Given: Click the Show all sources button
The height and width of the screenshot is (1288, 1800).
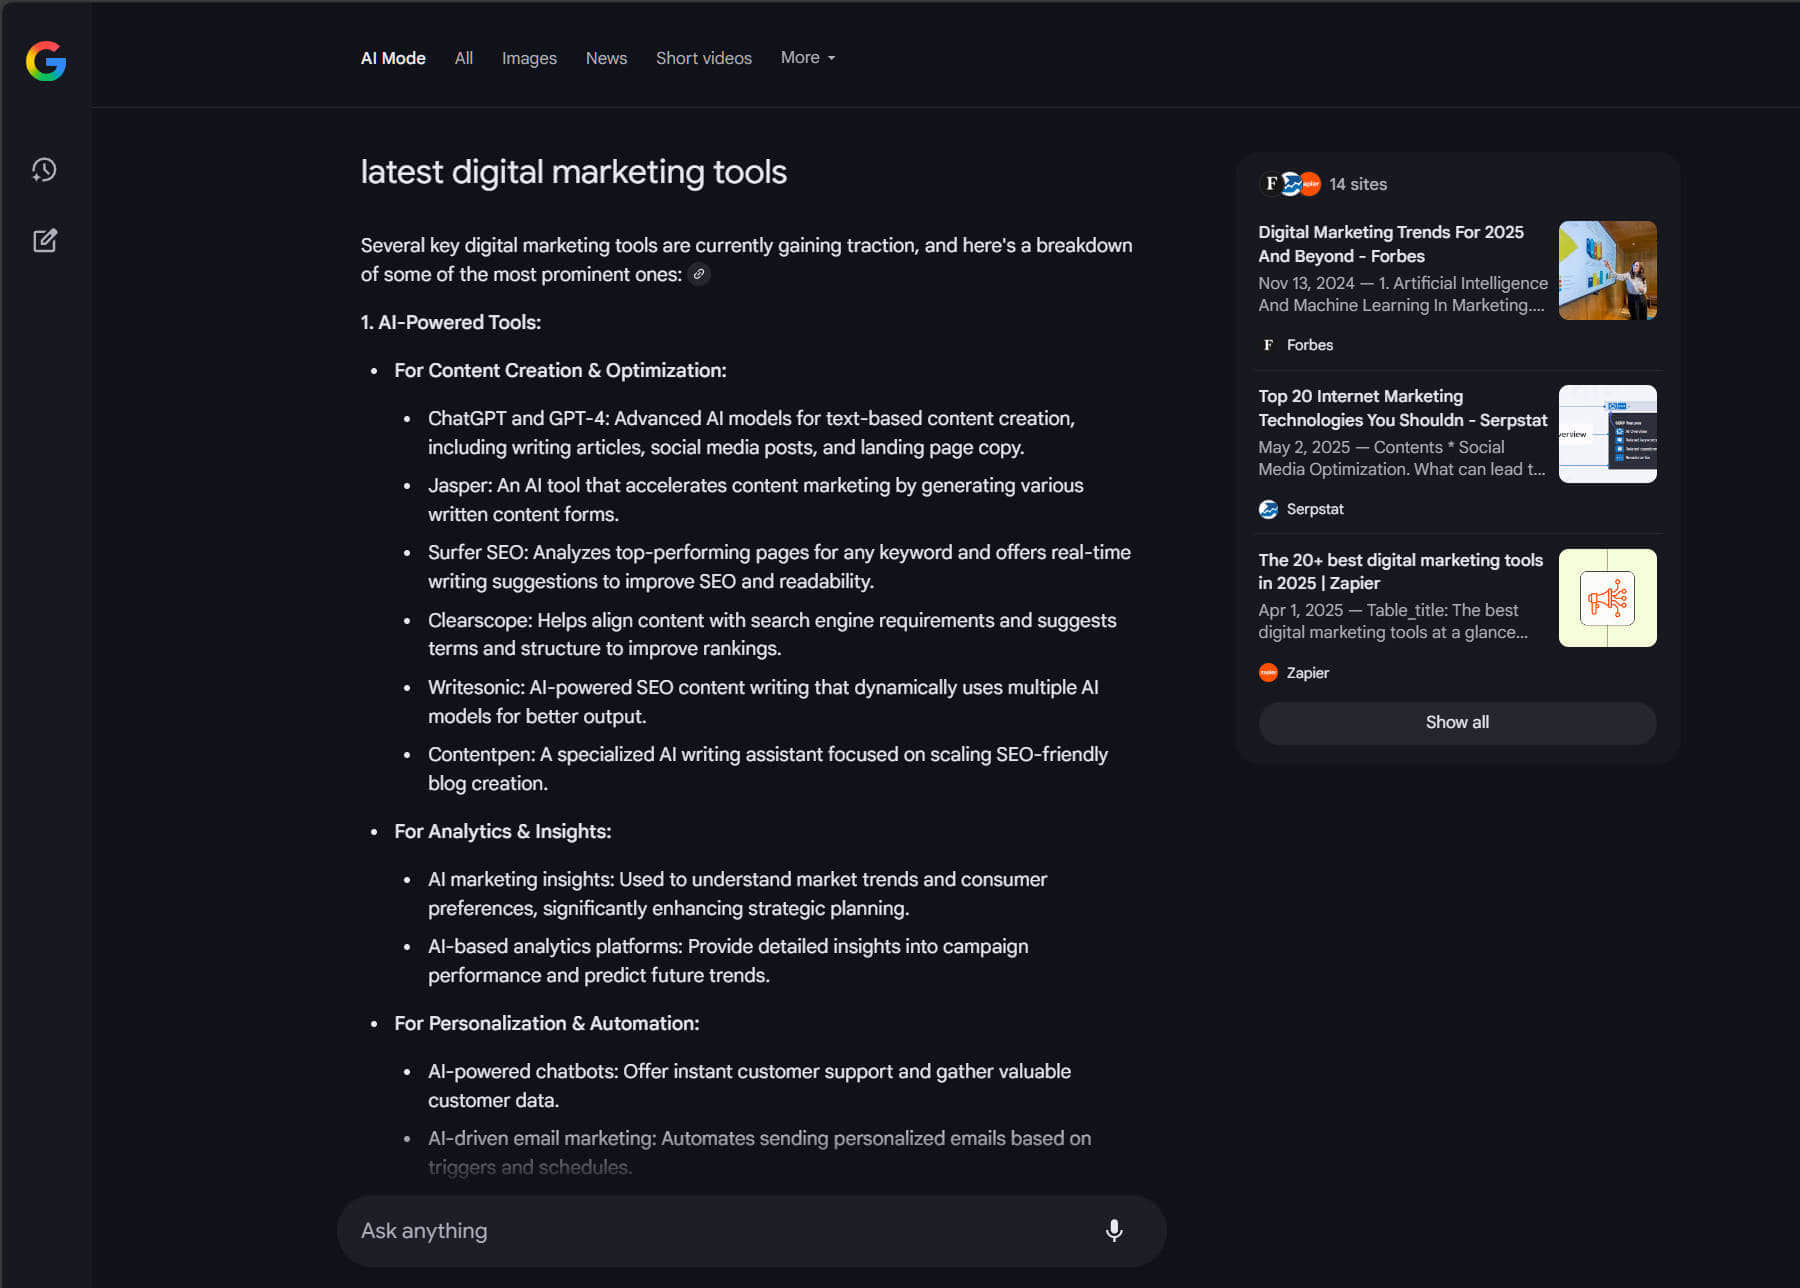Looking at the screenshot, I should coord(1457,723).
